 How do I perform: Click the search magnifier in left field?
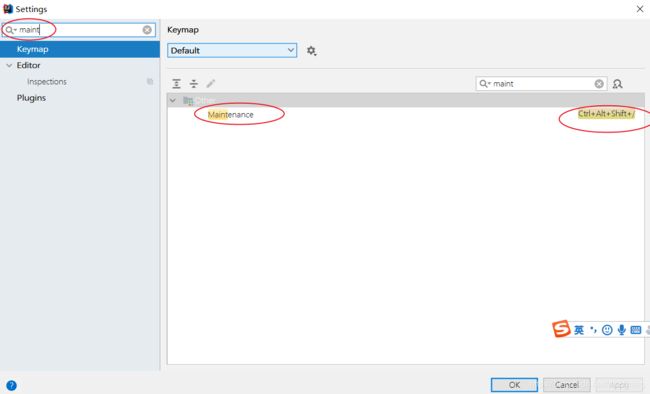pyautogui.click(x=10, y=30)
